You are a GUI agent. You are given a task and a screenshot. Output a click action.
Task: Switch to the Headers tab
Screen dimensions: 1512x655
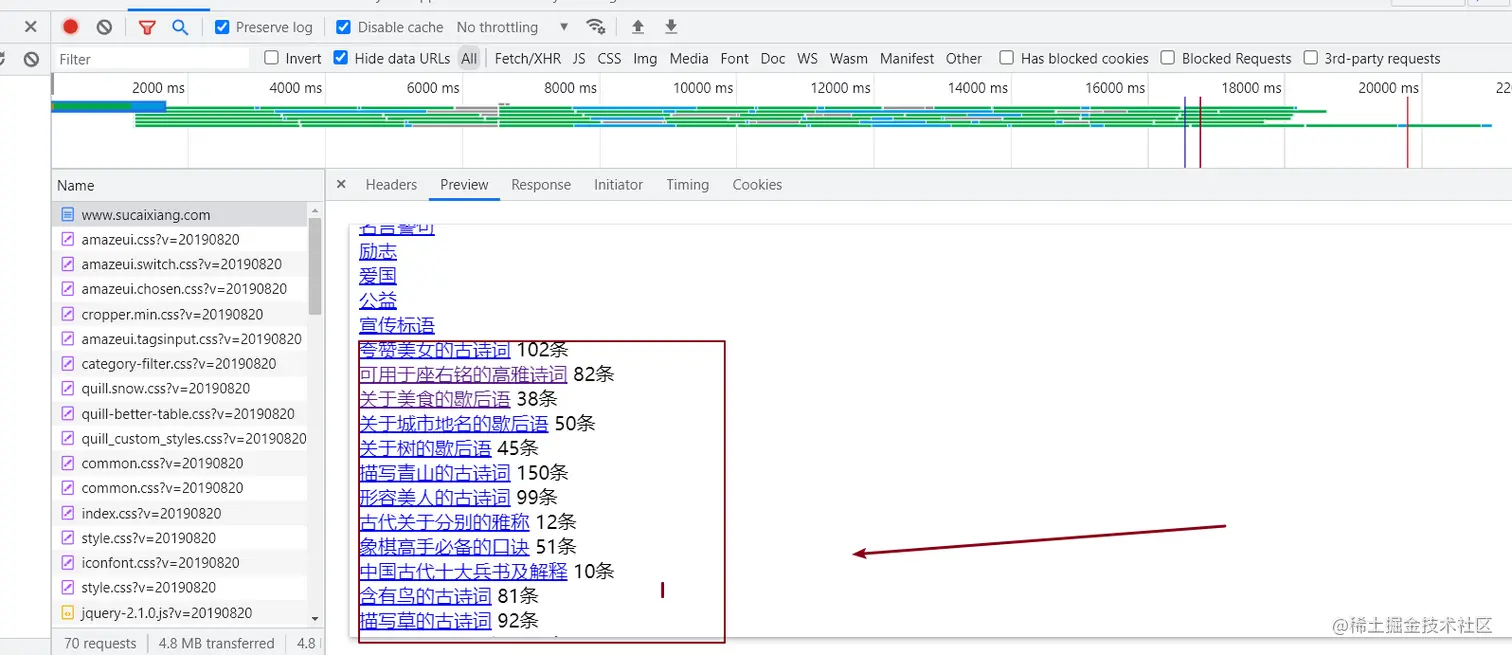[391, 185]
